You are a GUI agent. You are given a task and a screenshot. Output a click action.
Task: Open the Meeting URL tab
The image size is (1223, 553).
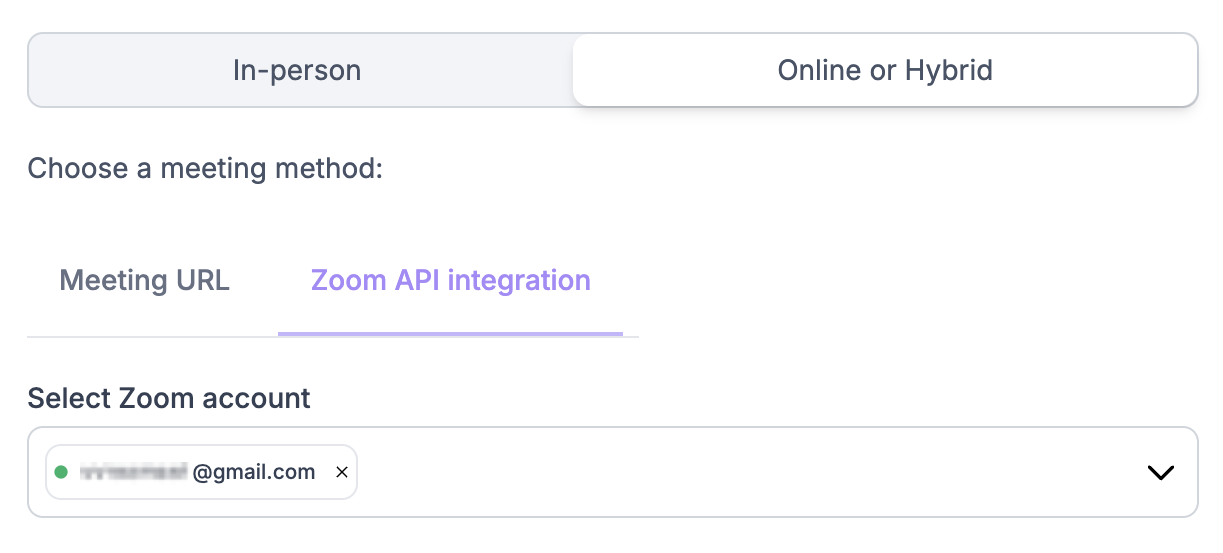(x=145, y=281)
